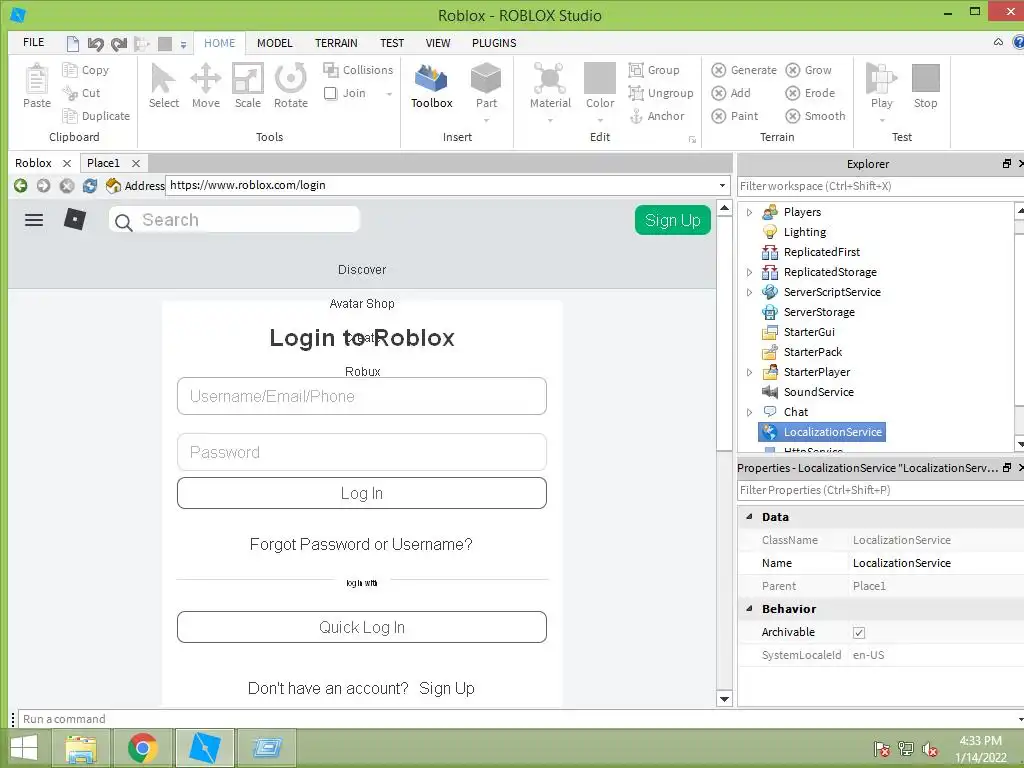Focus the Password field
The image size is (1024, 768).
(x=362, y=452)
